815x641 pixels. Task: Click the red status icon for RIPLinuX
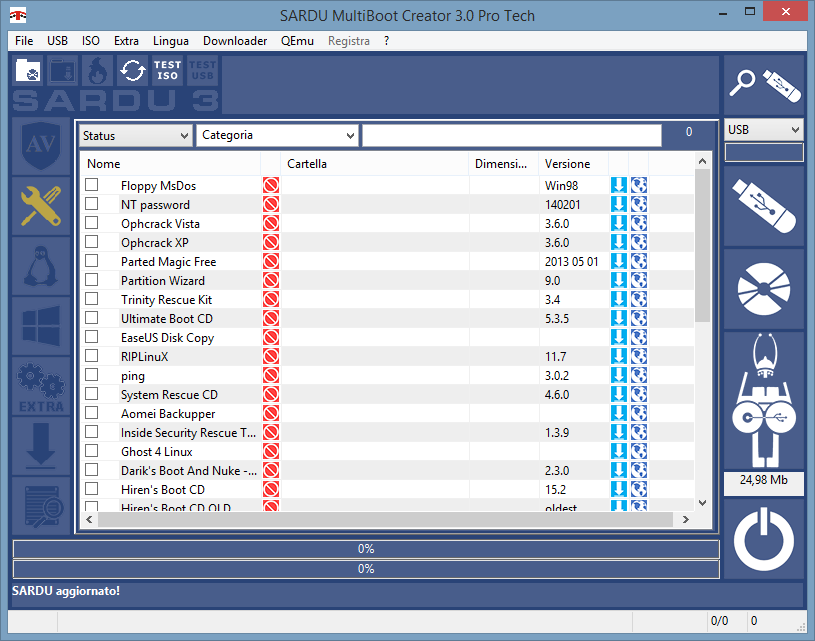click(x=271, y=356)
